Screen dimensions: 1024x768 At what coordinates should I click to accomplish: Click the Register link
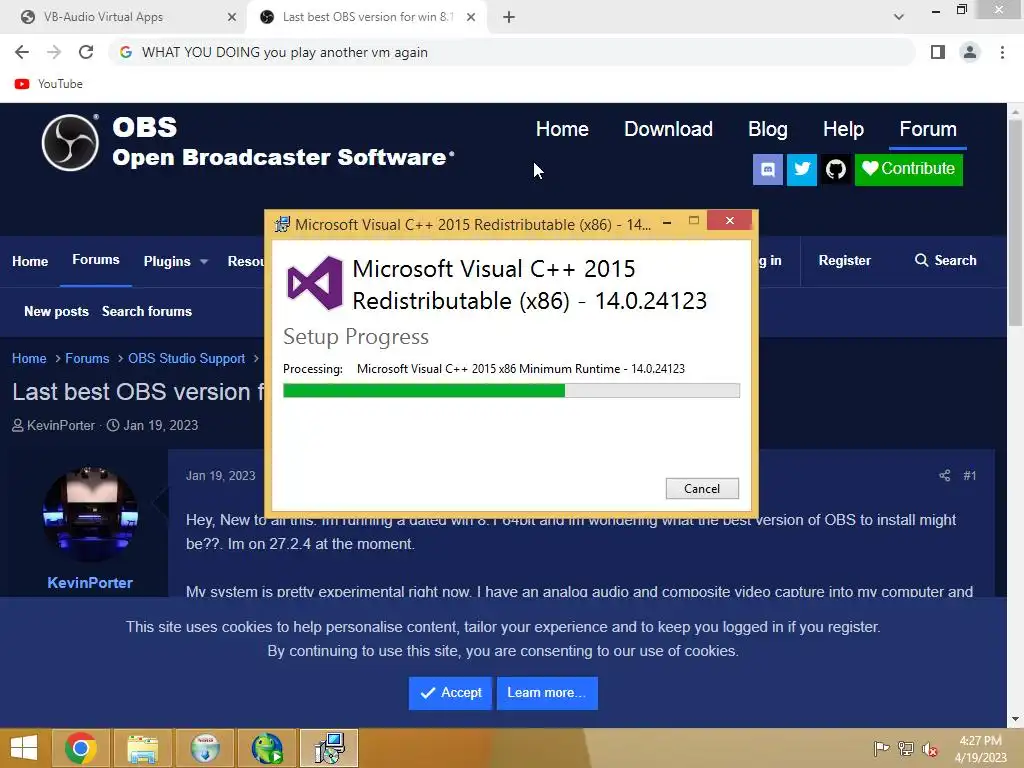coord(844,261)
